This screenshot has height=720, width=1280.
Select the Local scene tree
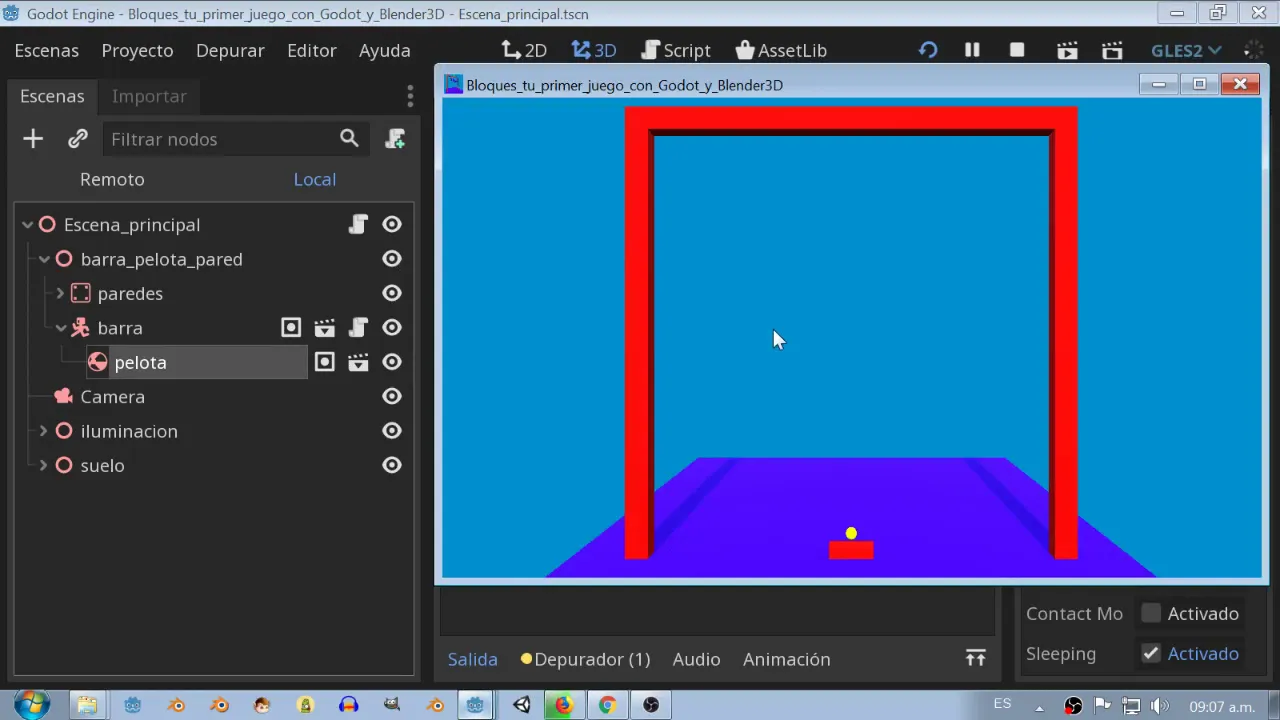tap(315, 179)
